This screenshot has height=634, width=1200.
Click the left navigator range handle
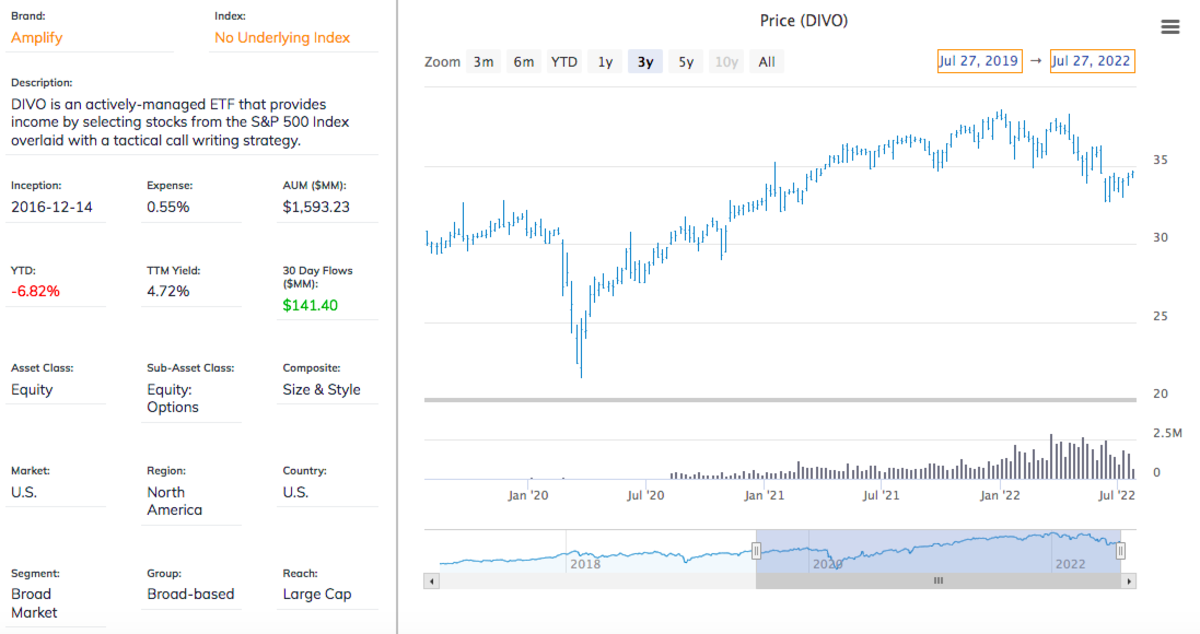(756, 550)
